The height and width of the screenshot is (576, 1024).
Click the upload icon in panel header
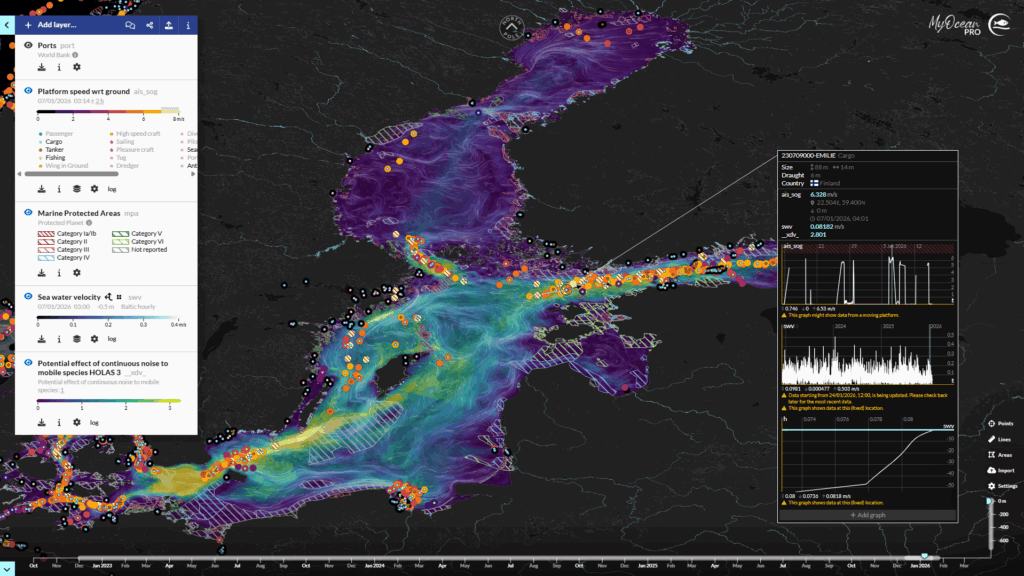pos(168,24)
